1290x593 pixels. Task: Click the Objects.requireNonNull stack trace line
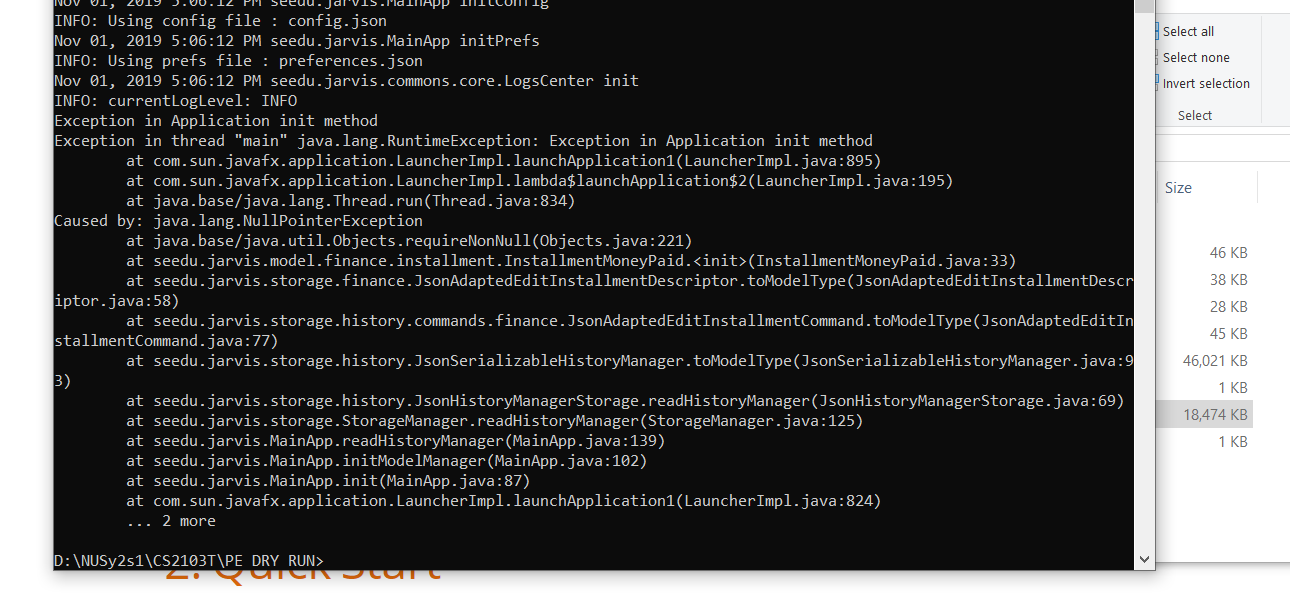coord(410,241)
